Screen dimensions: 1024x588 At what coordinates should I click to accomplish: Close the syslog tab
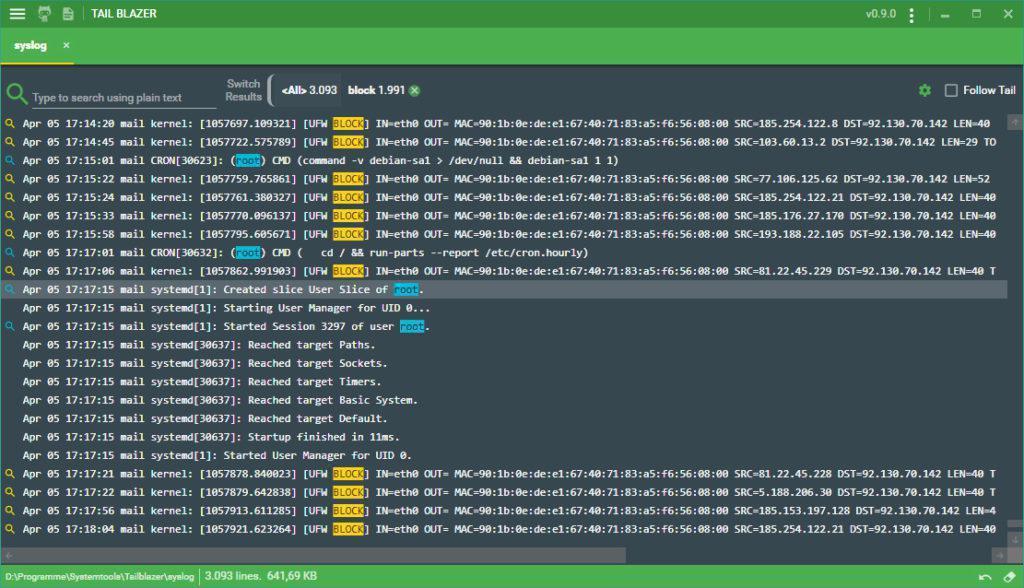[66, 45]
